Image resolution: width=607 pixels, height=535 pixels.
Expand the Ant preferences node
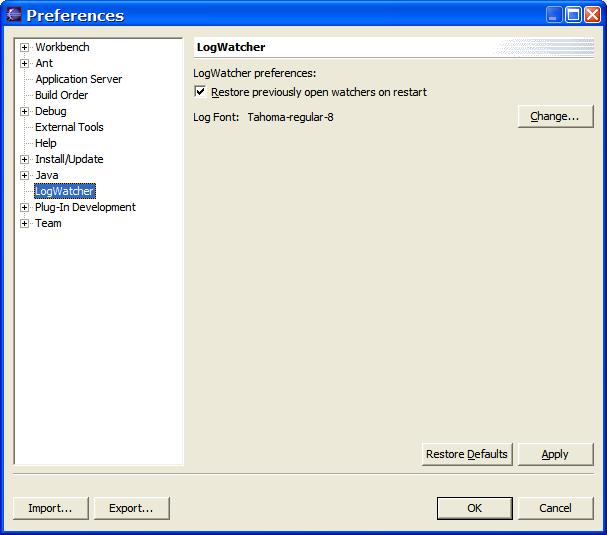point(25,63)
